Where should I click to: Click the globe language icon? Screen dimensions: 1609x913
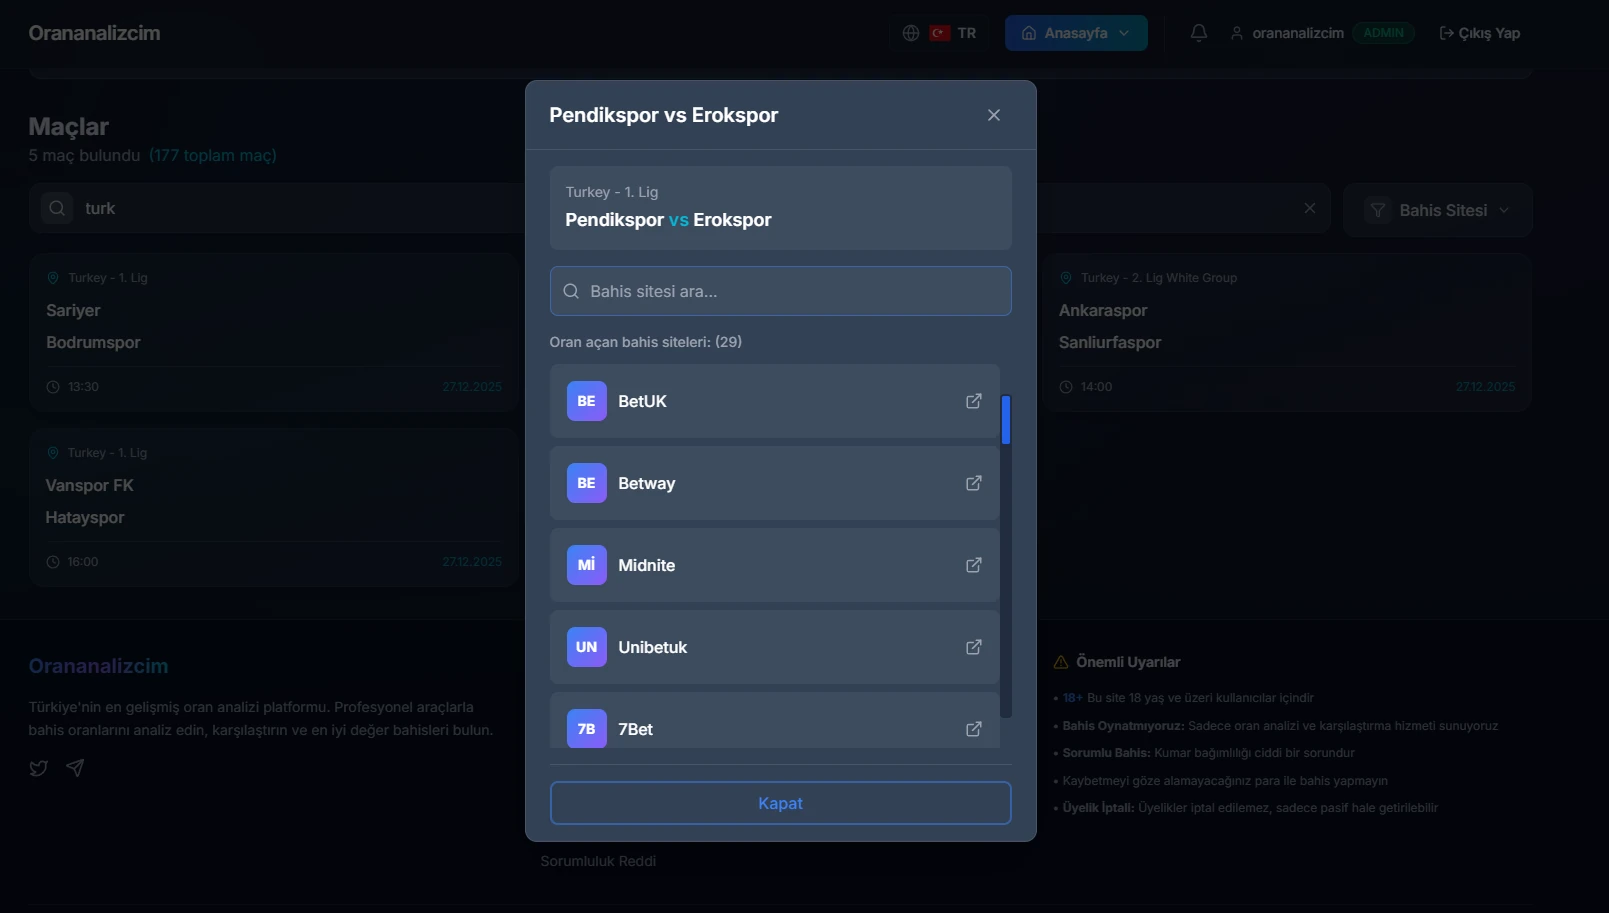point(910,33)
